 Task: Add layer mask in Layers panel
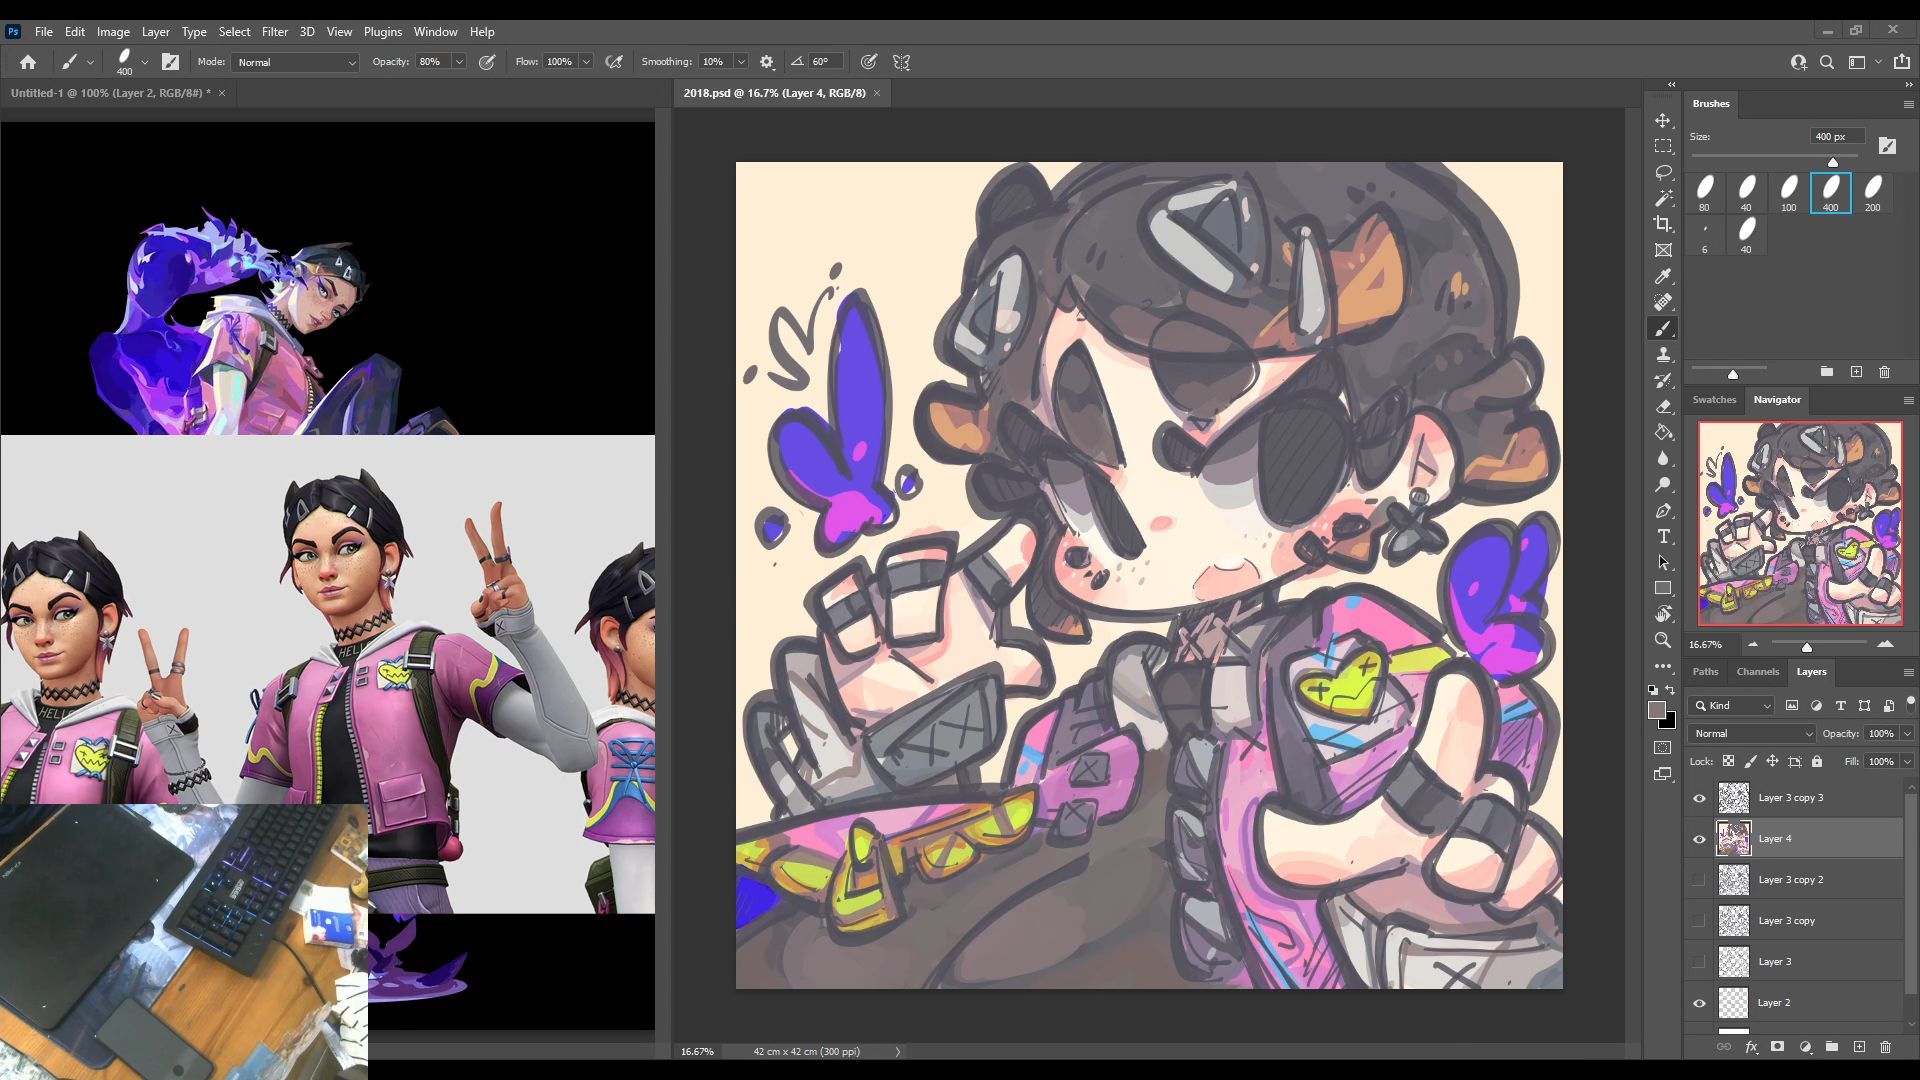pos(1777,1047)
